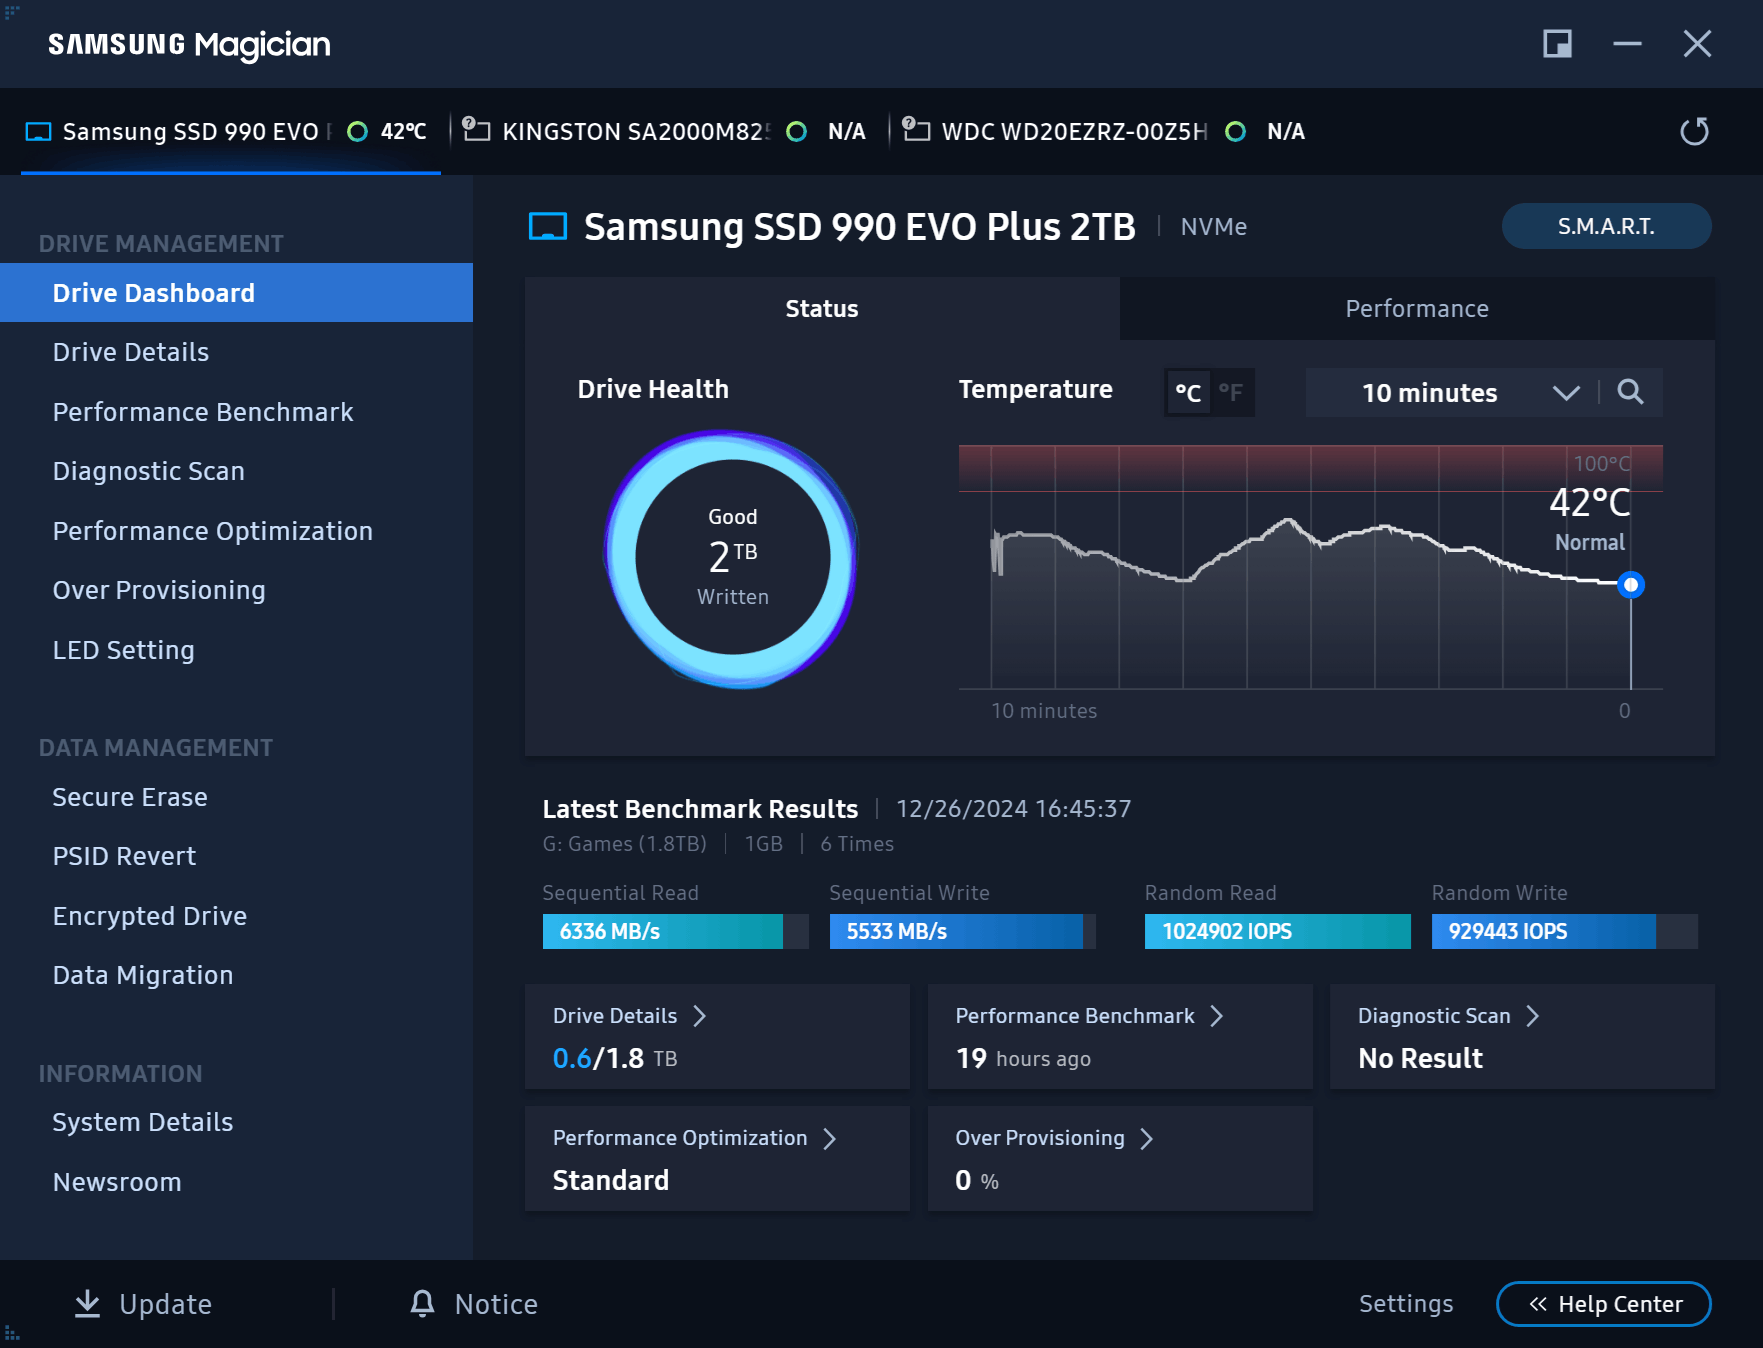
Task: Click the Sequential Write 5533 MB/s bar
Action: point(962,931)
